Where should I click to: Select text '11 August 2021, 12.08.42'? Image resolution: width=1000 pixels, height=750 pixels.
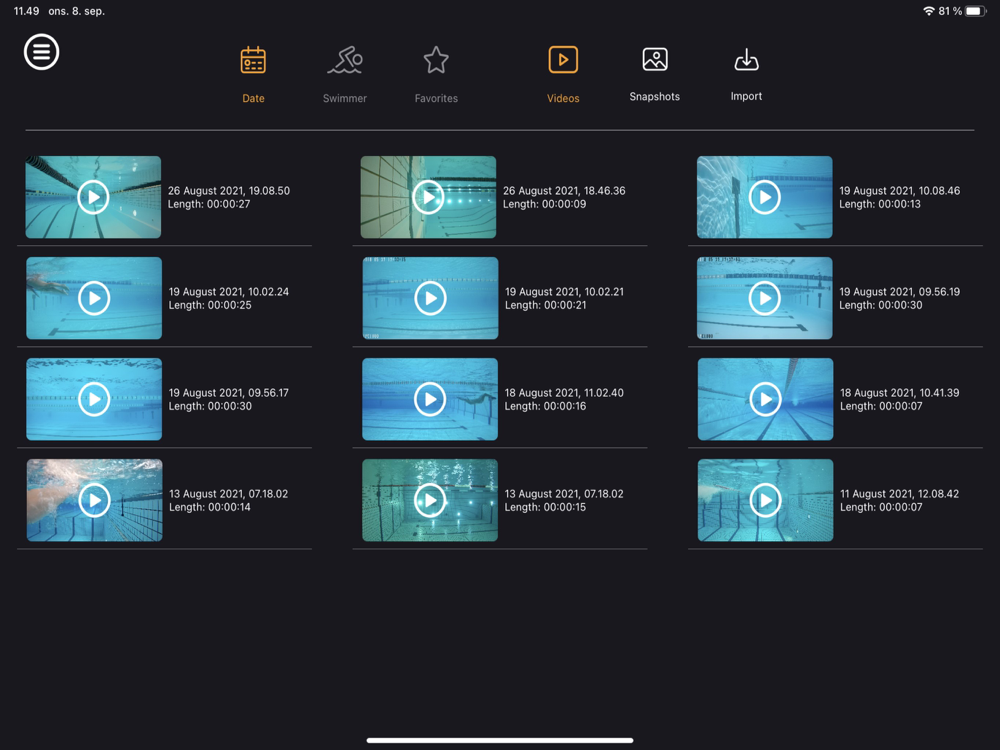click(900, 494)
